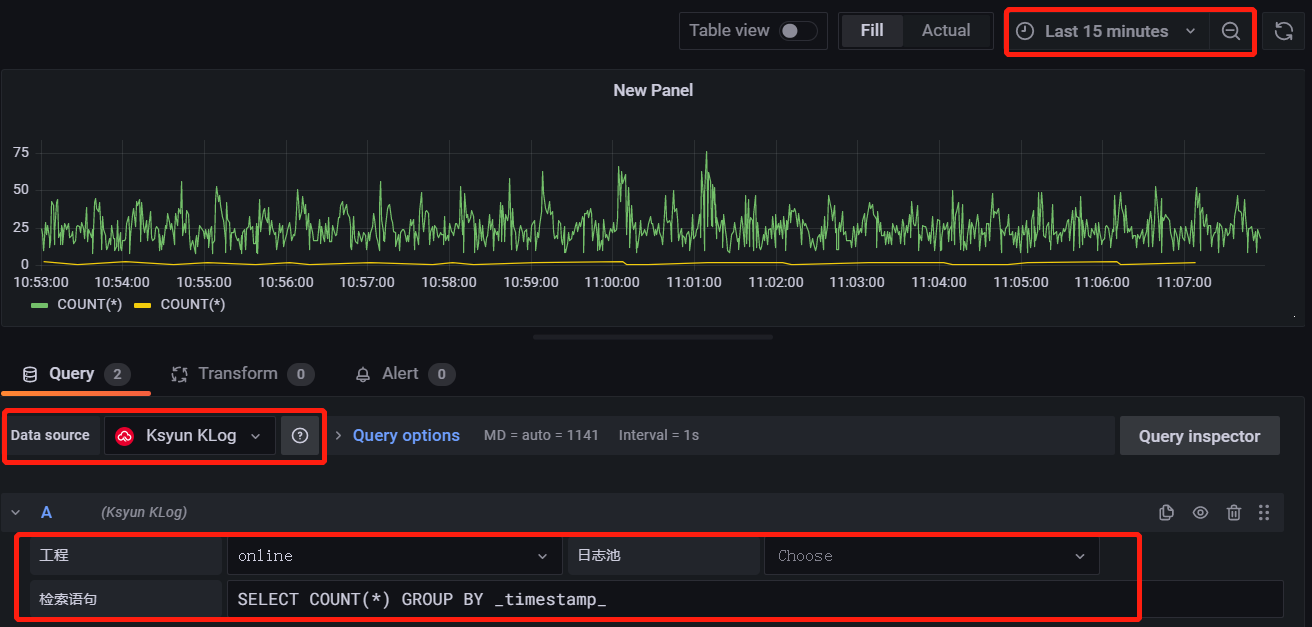Select the Fill display option

(872, 31)
